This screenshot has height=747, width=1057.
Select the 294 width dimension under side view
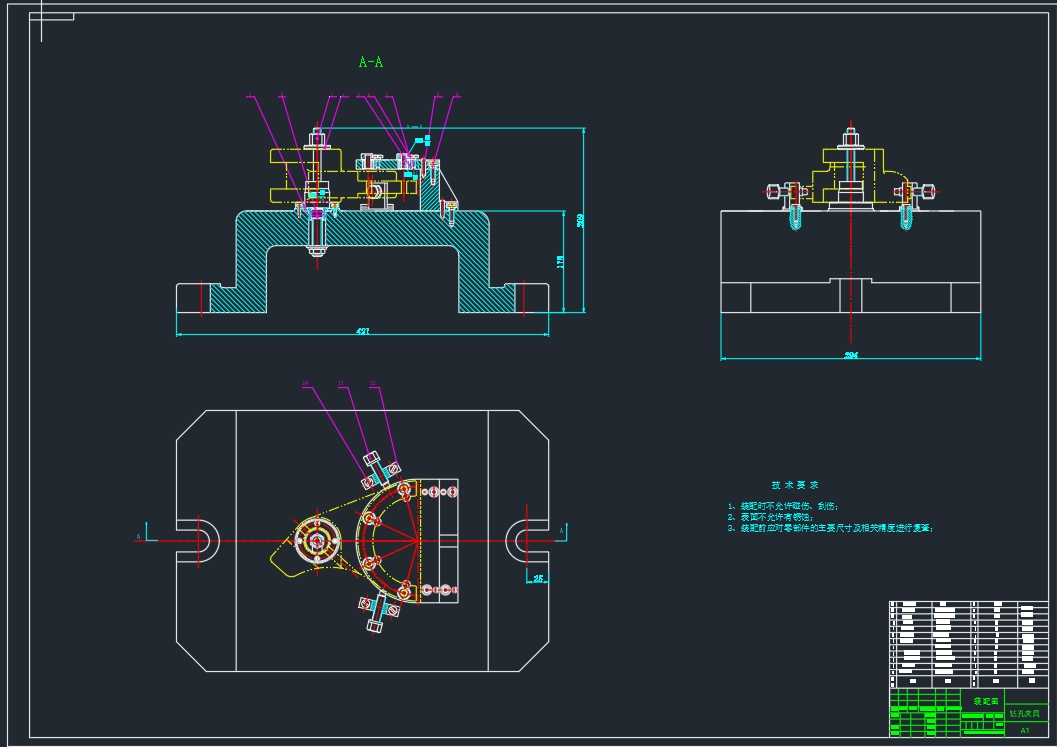click(x=851, y=355)
